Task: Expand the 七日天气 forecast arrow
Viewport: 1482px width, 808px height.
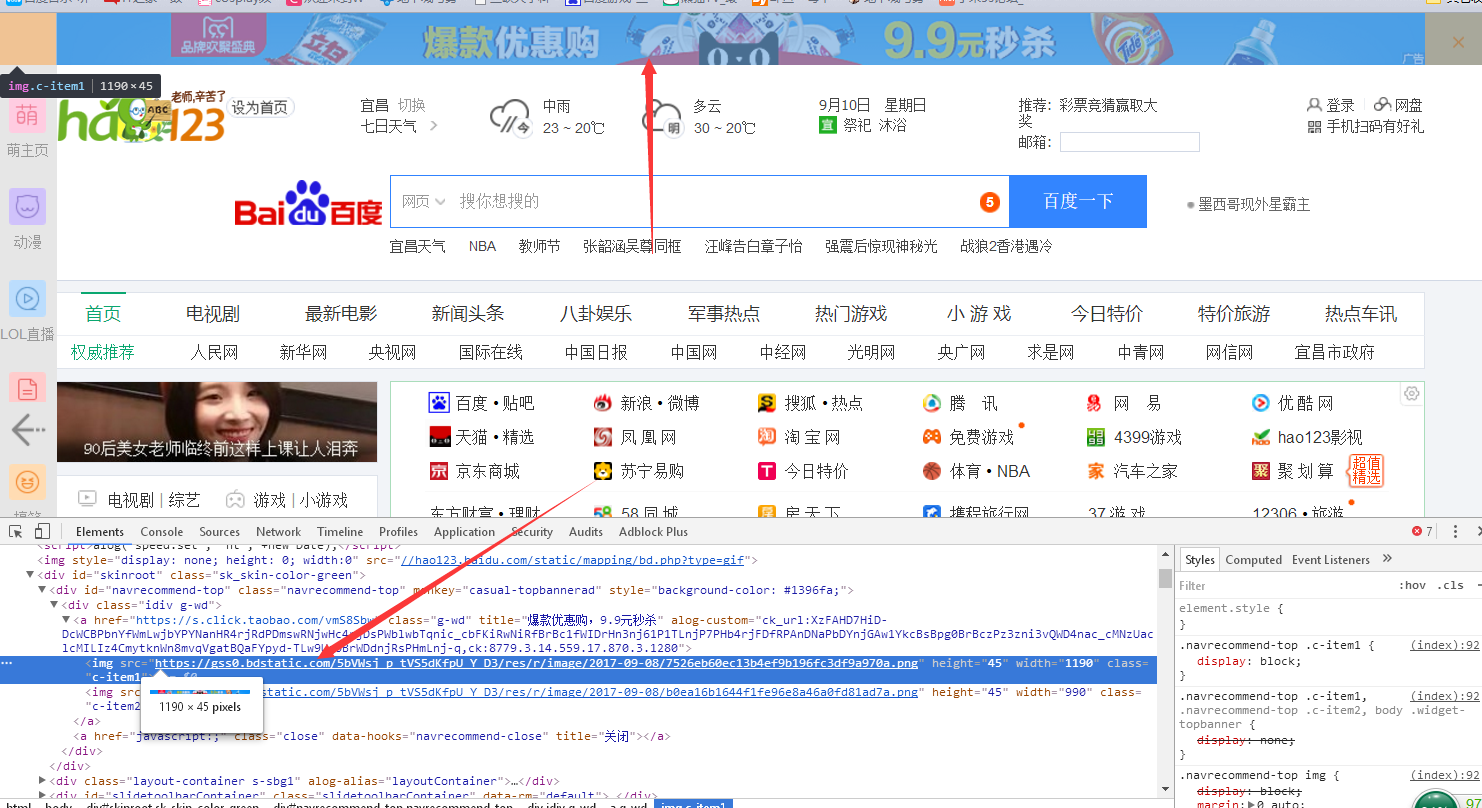Action: point(433,126)
